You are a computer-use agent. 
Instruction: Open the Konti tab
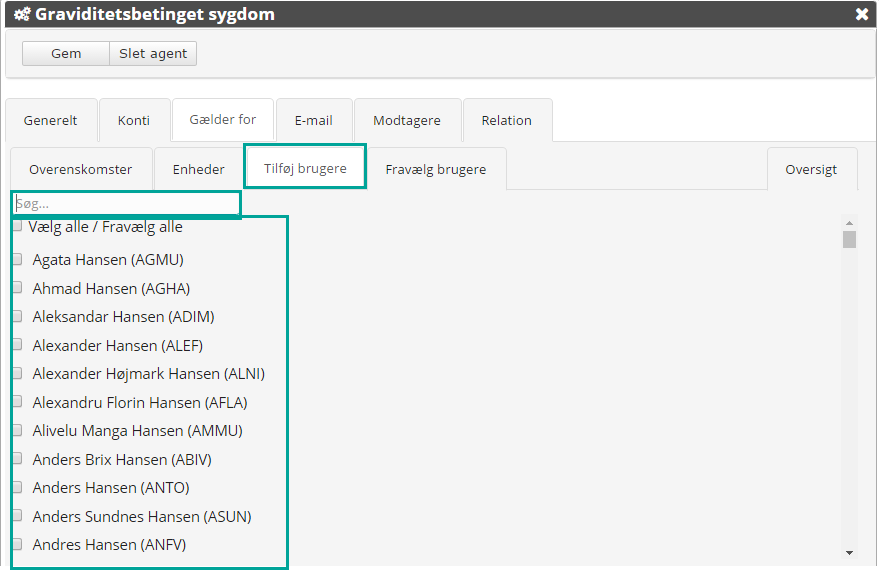click(134, 120)
